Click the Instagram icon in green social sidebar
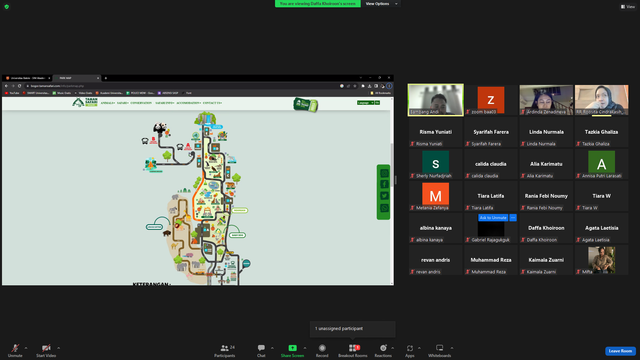This screenshot has width=640, height=360. pyautogui.click(x=384, y=173)
